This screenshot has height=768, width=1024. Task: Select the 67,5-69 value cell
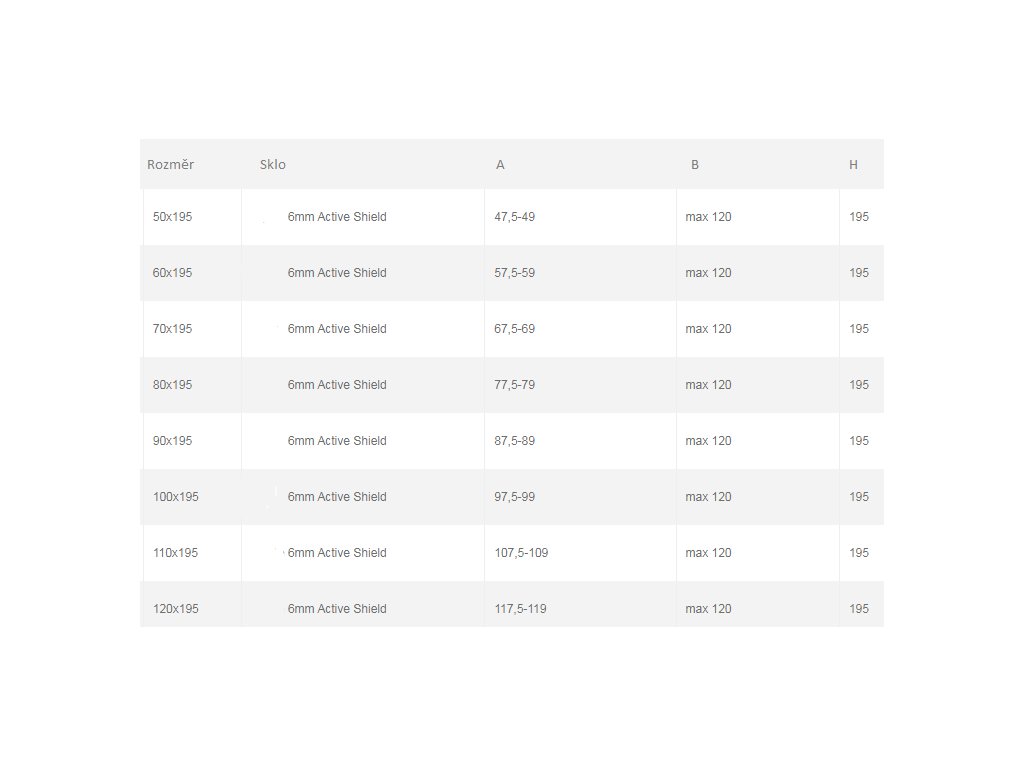[515, 329]
